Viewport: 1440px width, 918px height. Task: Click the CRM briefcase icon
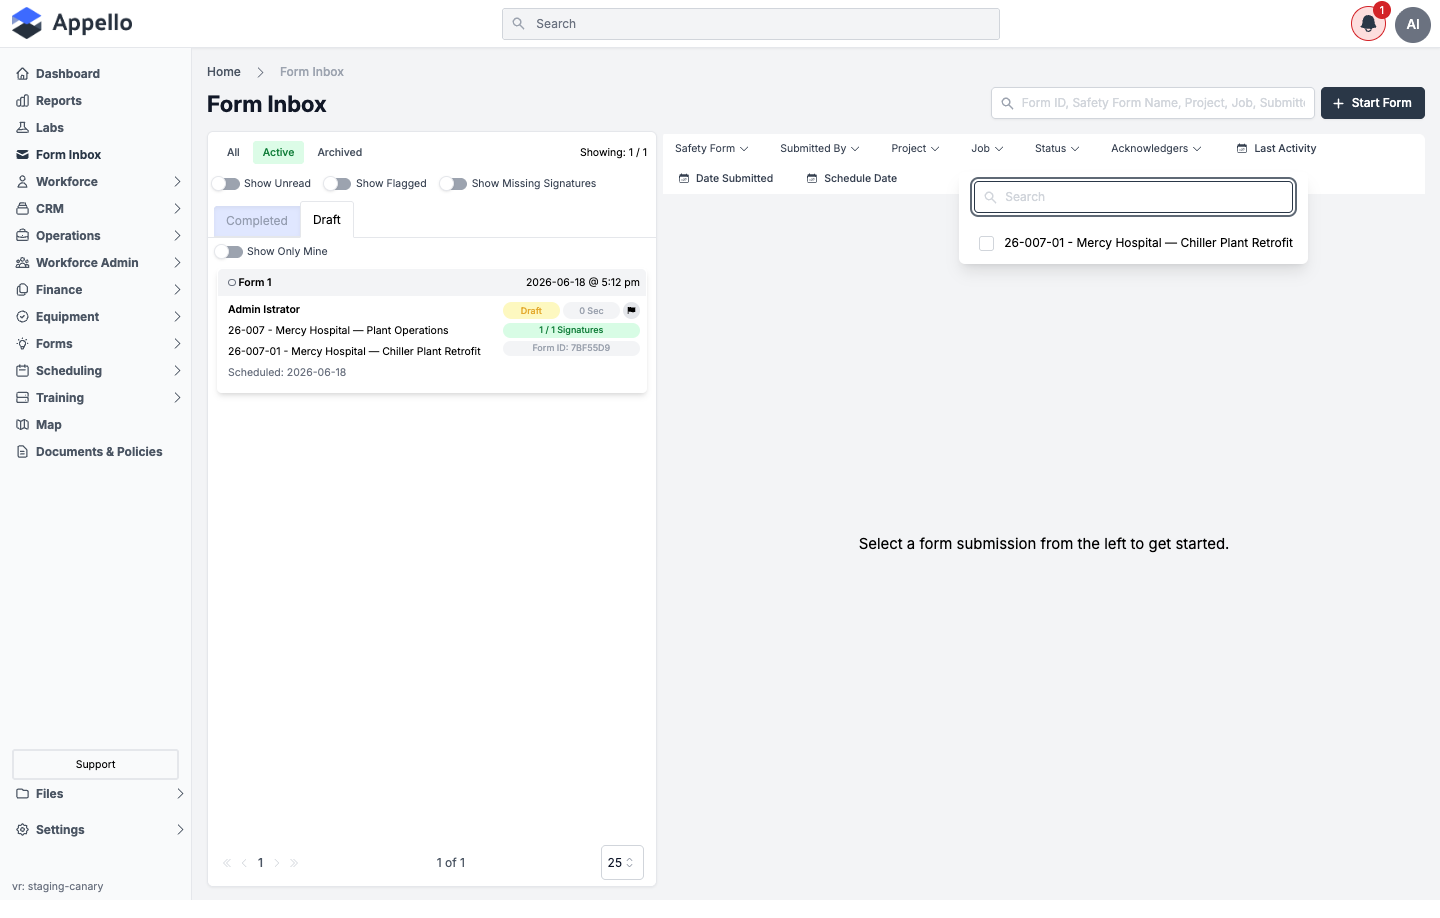(22, 209)
